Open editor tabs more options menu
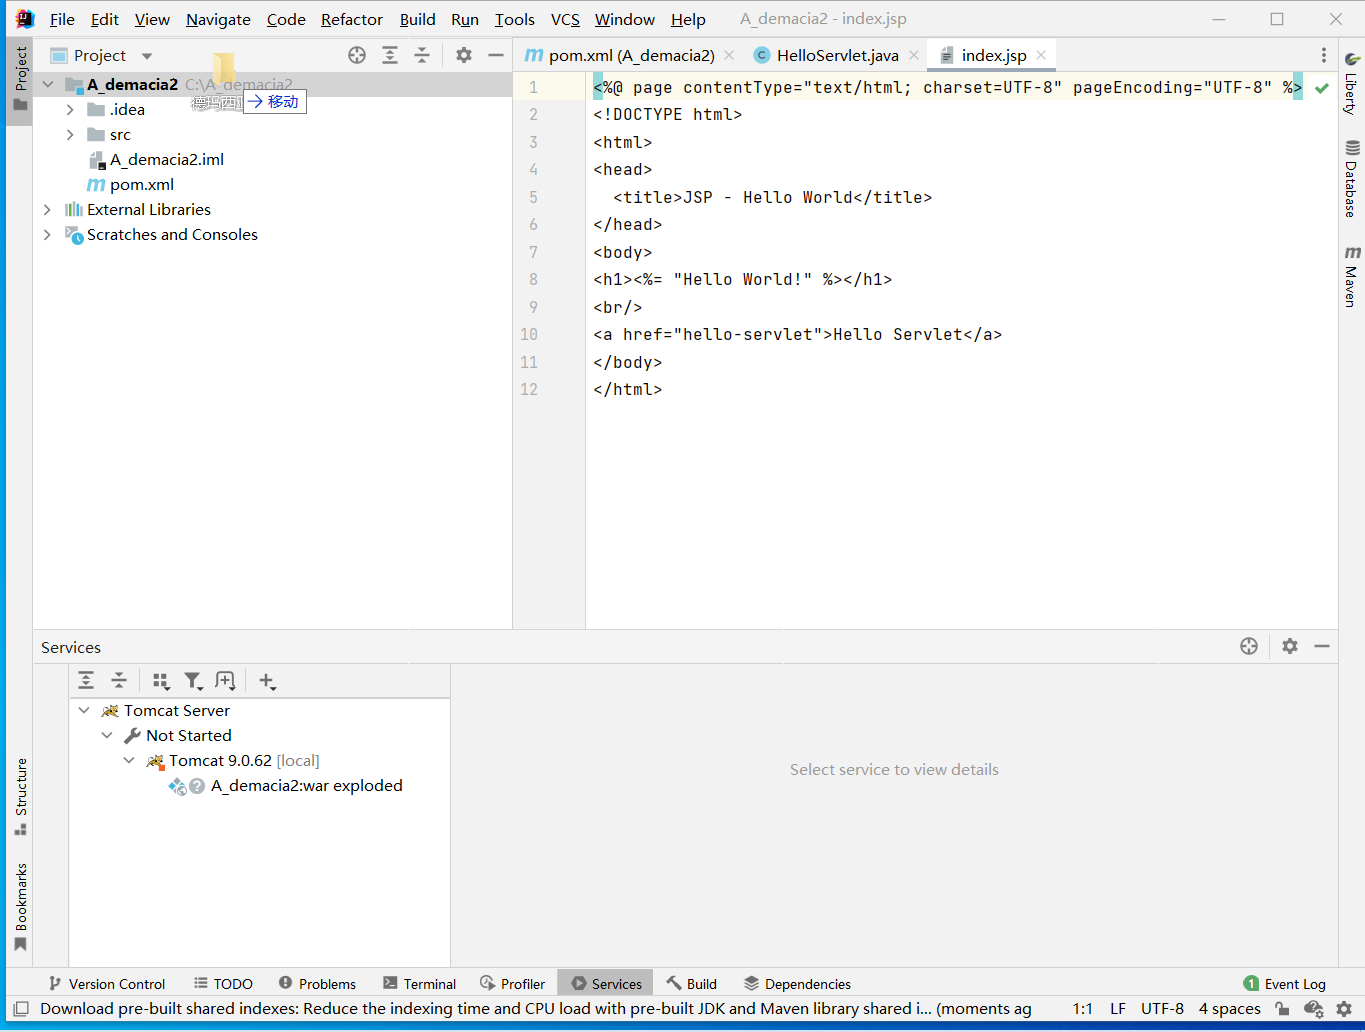 point(1324,55)
